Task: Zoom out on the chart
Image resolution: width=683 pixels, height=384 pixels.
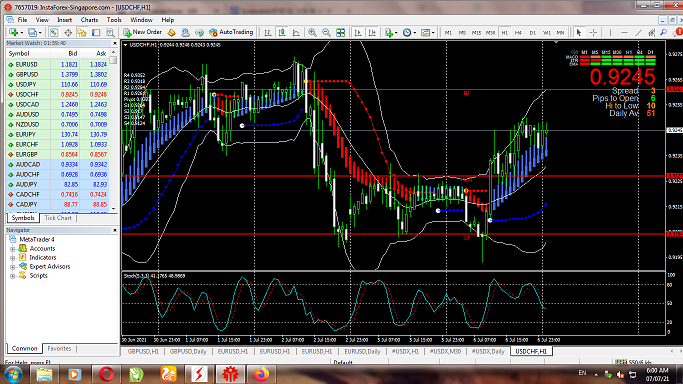Action: [x=326, y=32]
